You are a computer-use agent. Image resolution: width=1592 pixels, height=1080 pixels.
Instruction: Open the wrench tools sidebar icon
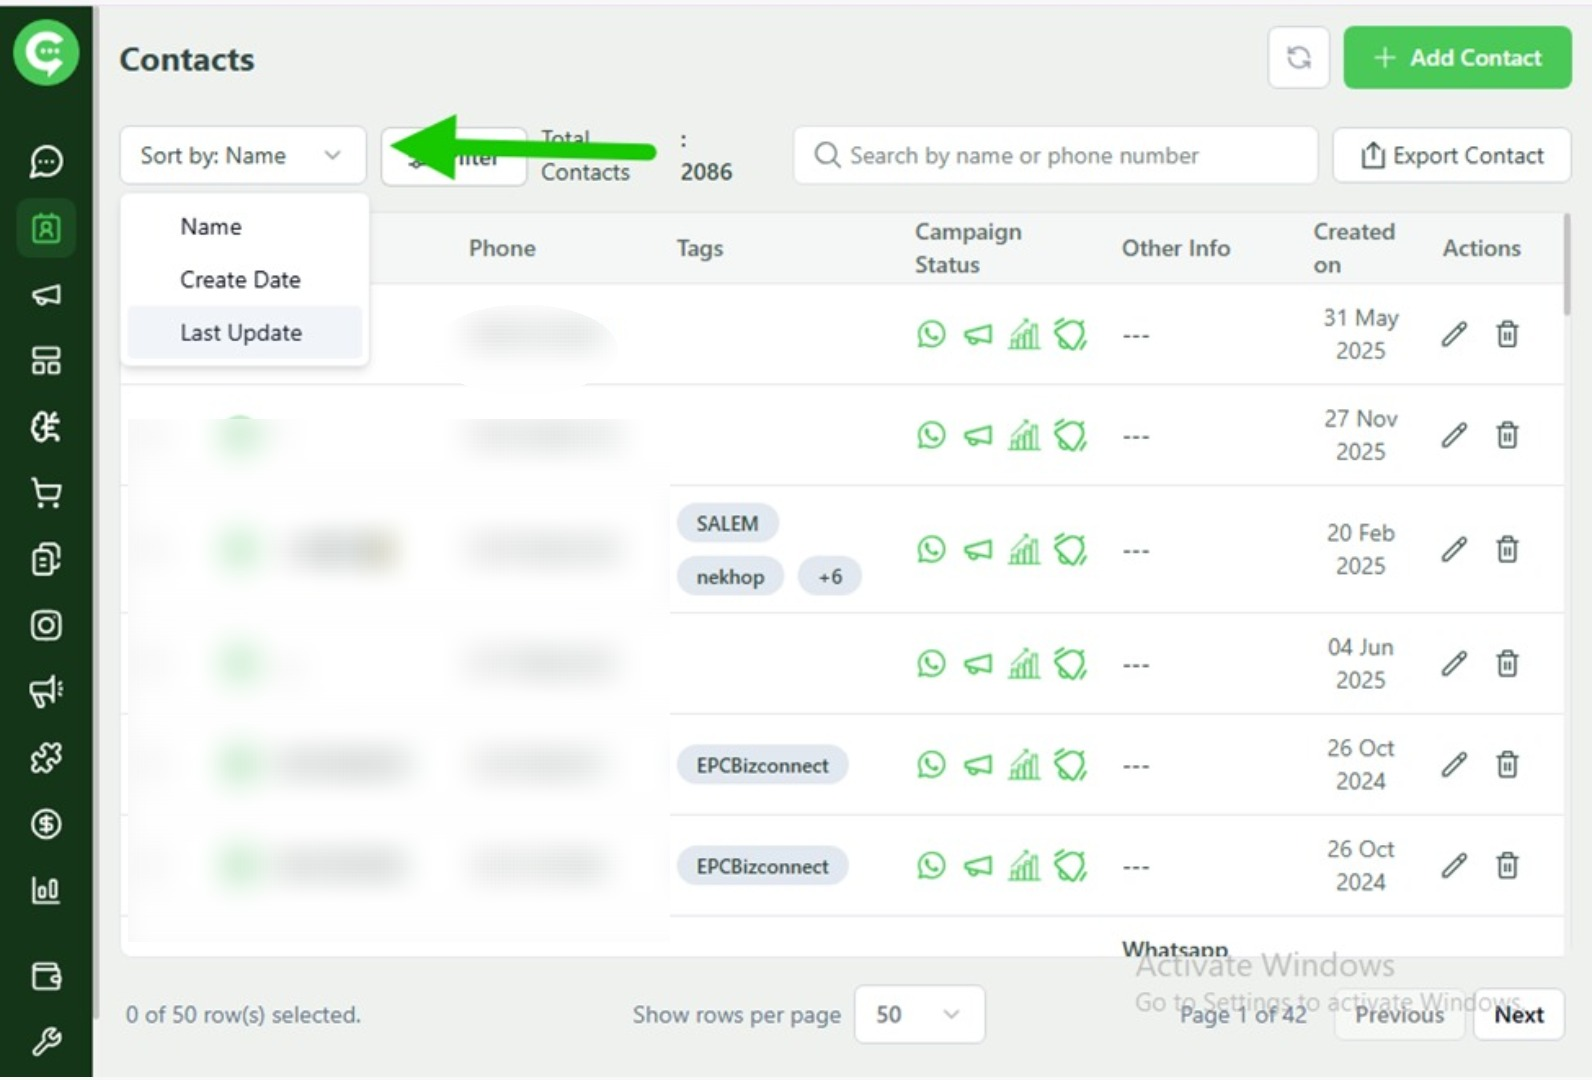46,1042
